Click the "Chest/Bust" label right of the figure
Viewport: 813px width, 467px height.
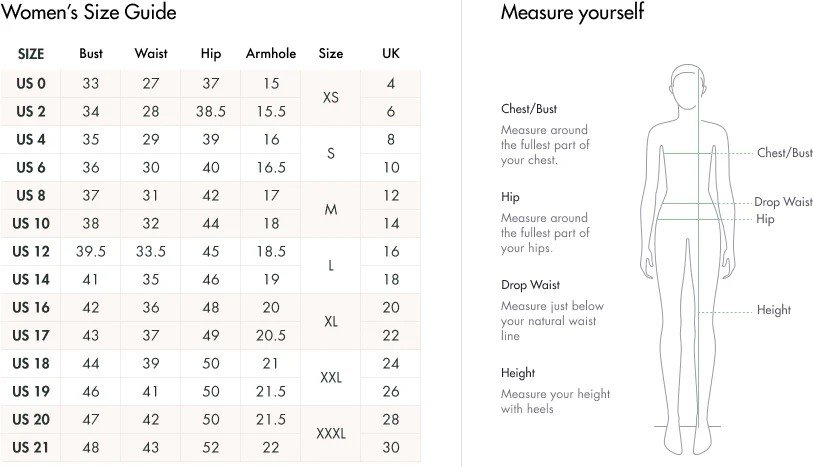coord(785,153)
